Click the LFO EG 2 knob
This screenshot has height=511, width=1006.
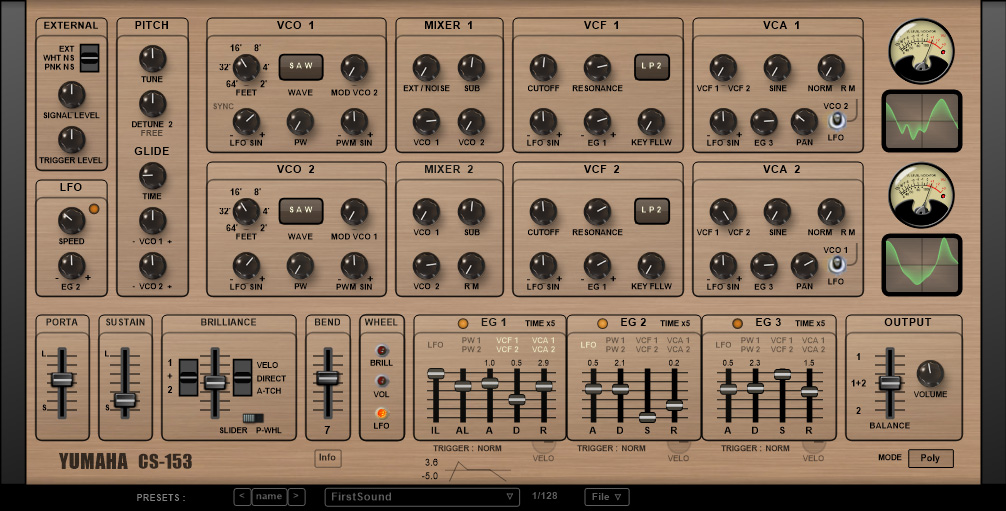71,265
